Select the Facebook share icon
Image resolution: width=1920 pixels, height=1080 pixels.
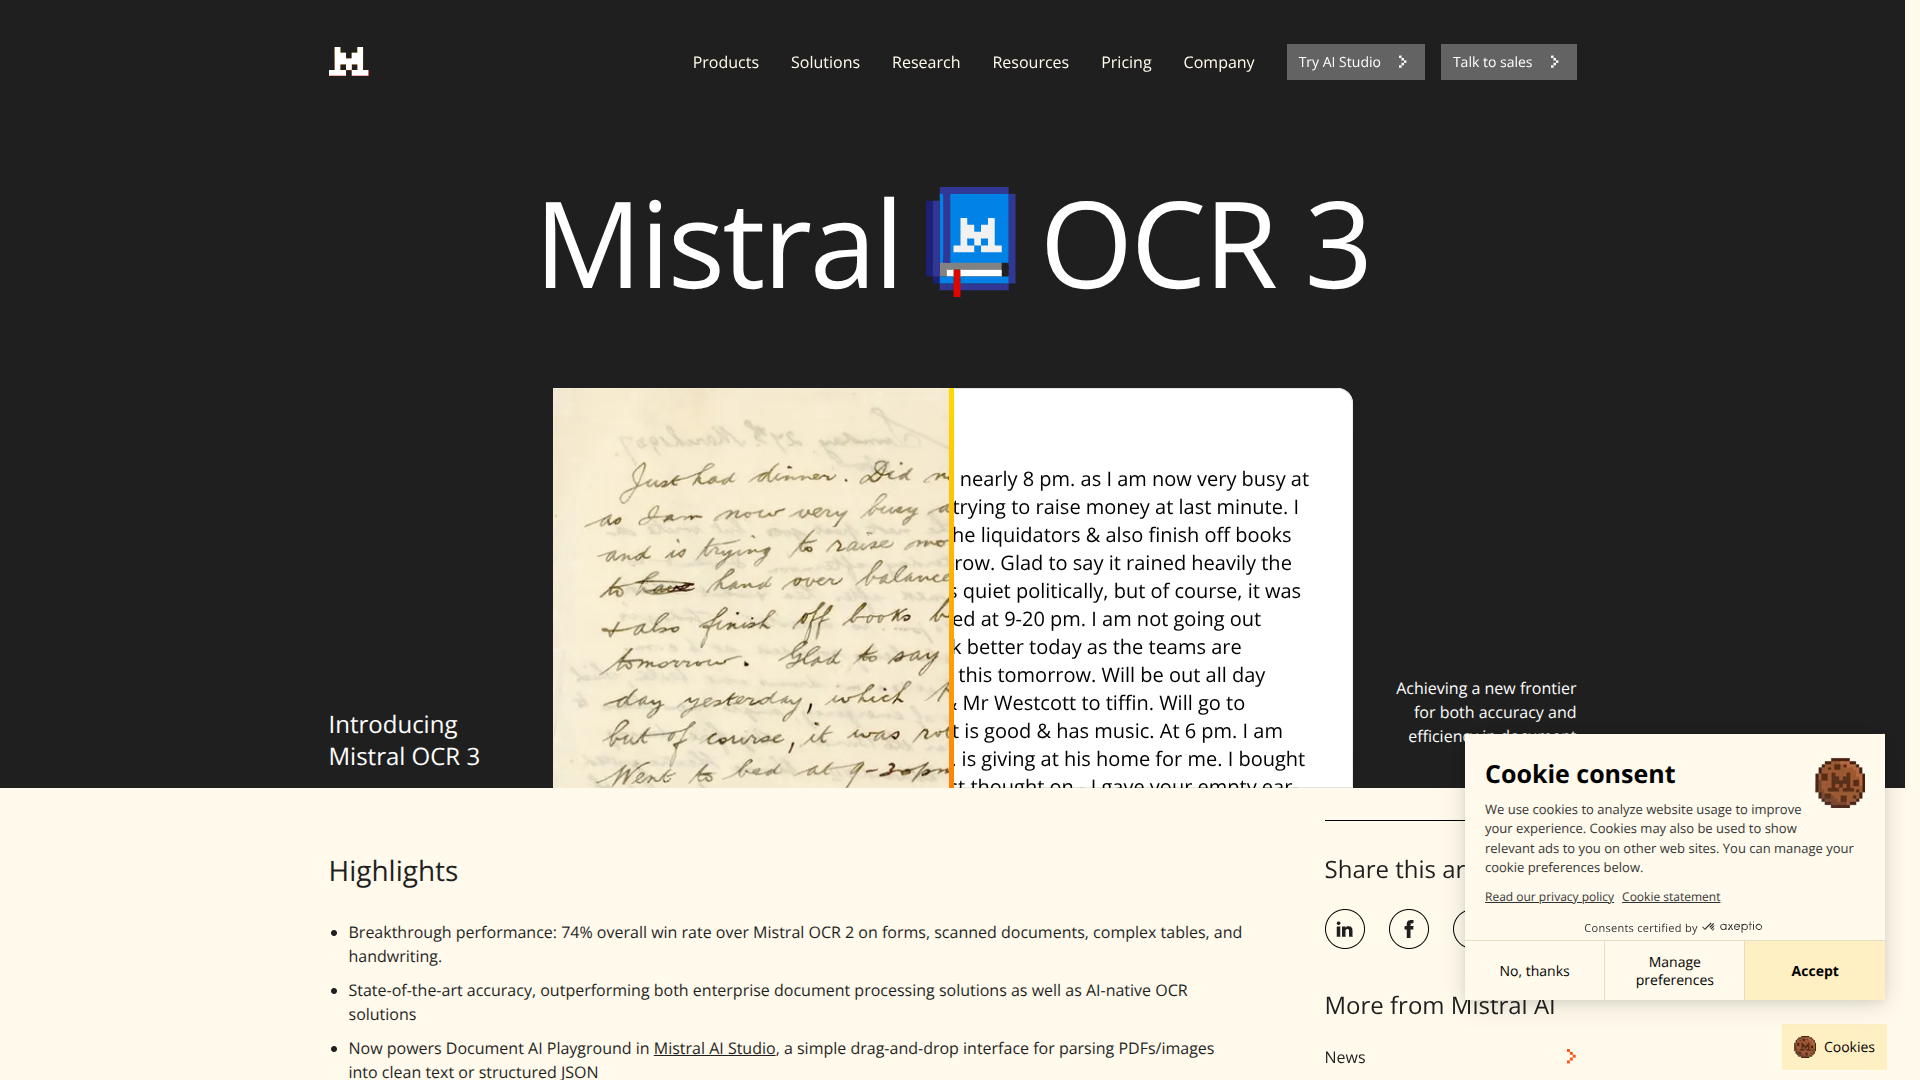1409,928
